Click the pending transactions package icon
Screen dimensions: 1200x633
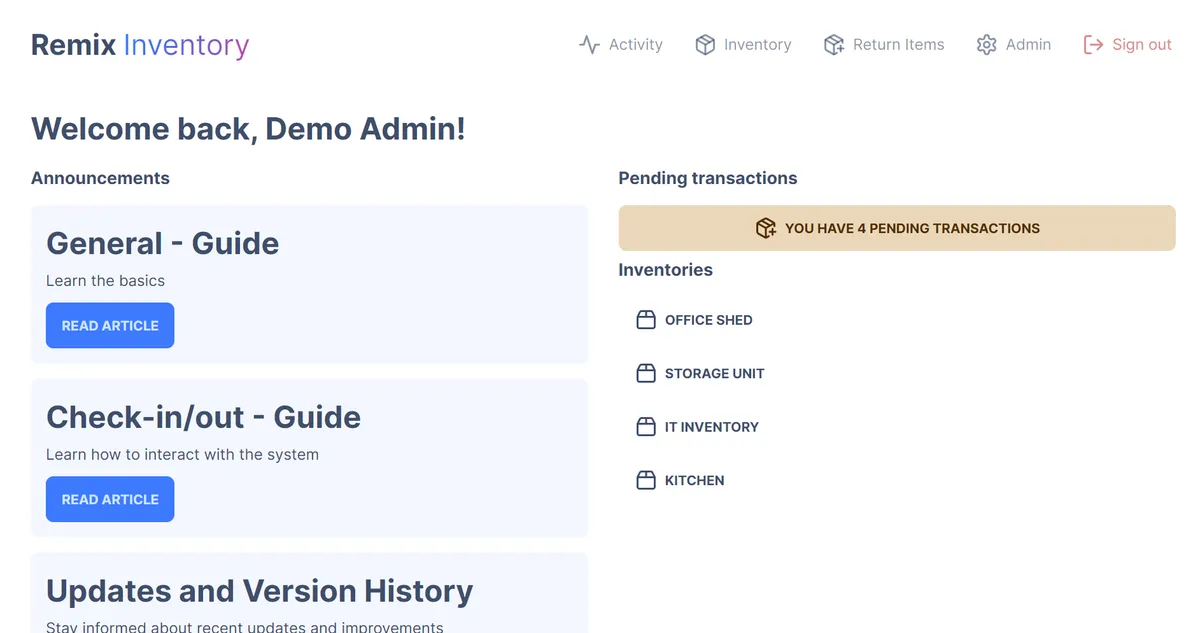(x=766, y=228)
